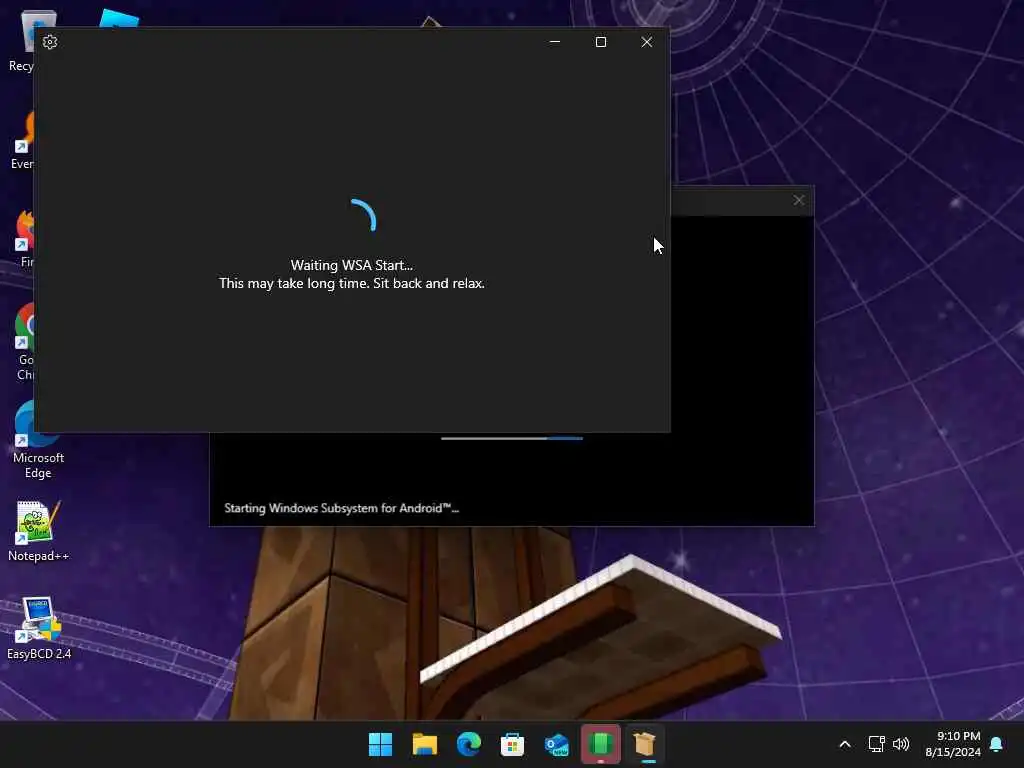Close the Waiting WSA Start window

point(647,42)
